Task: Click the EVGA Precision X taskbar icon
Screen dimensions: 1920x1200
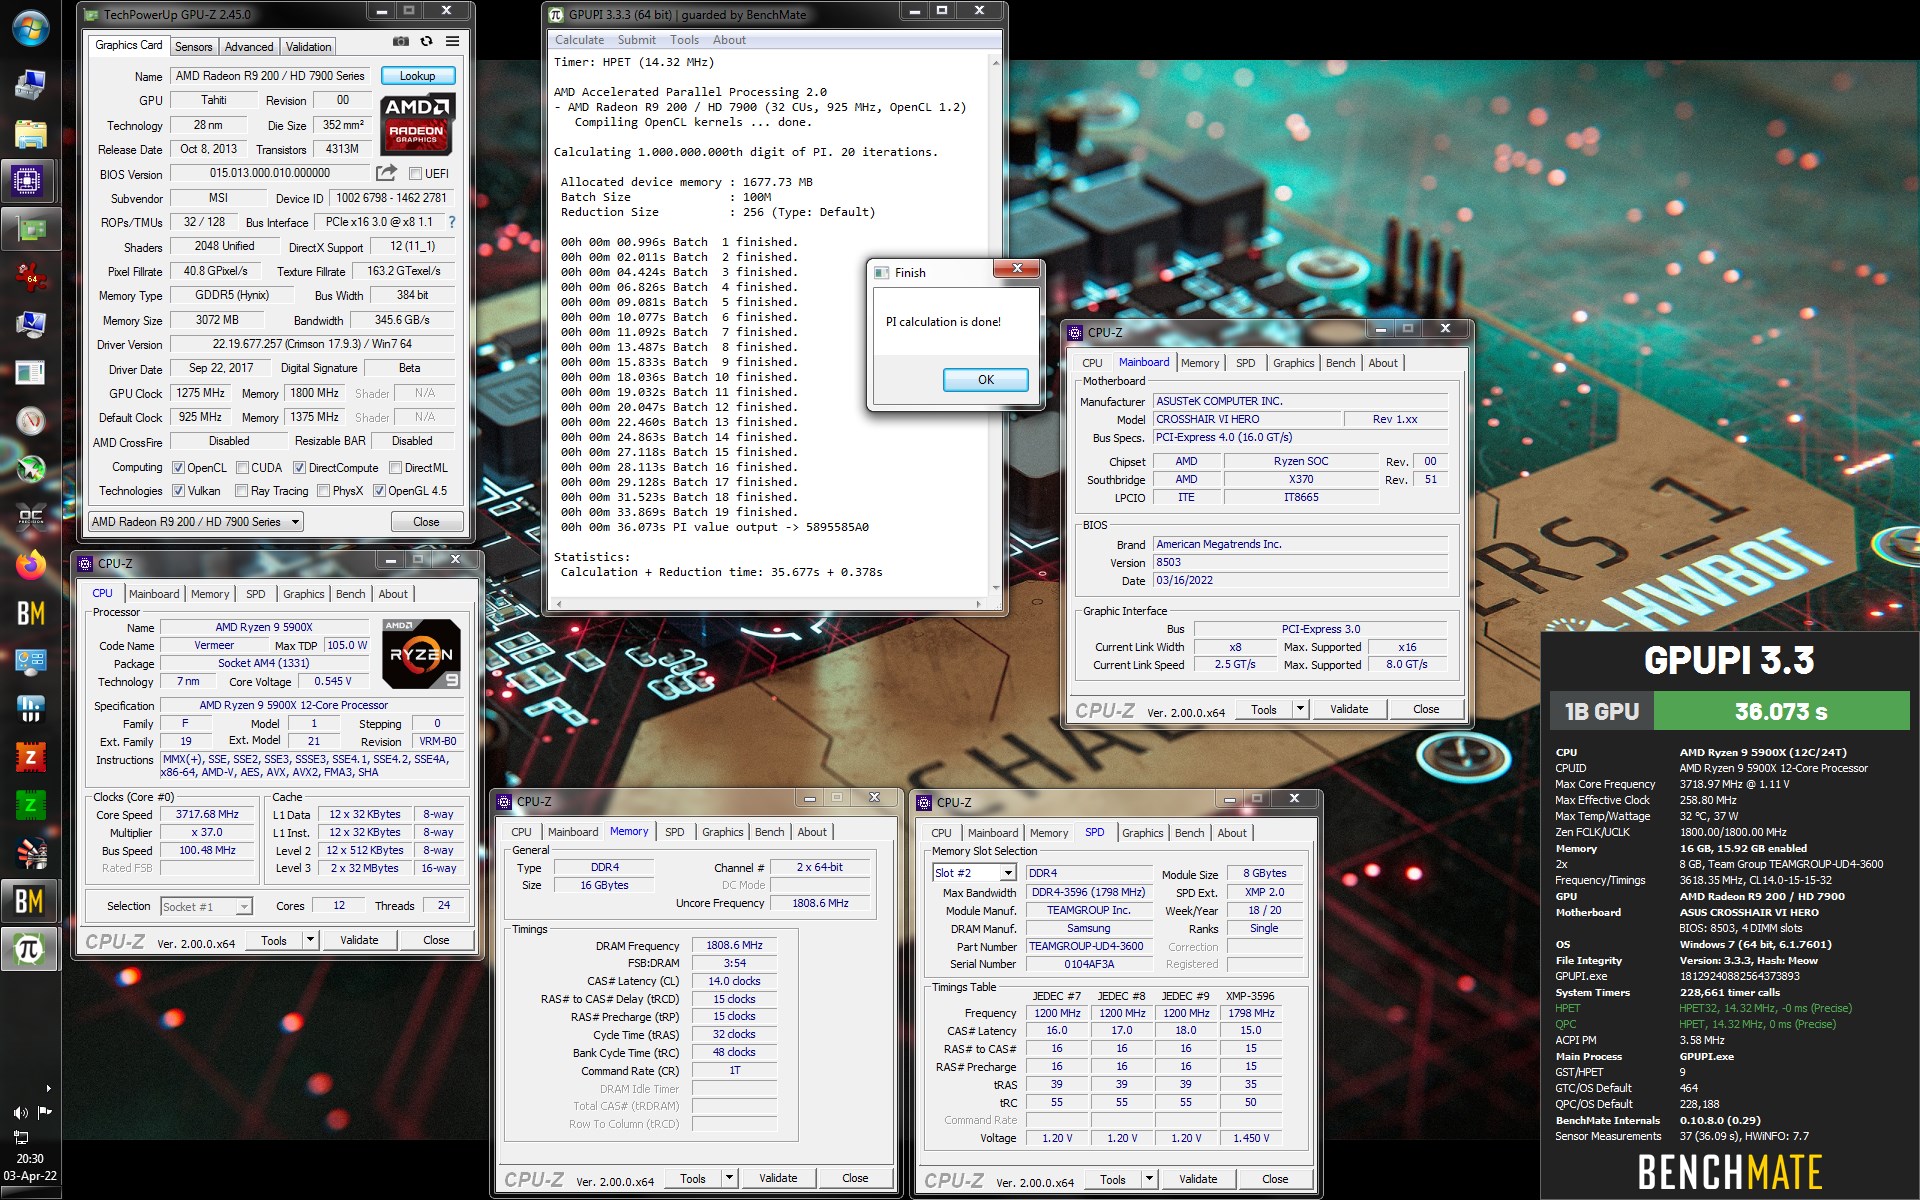Action: point(30,517)
